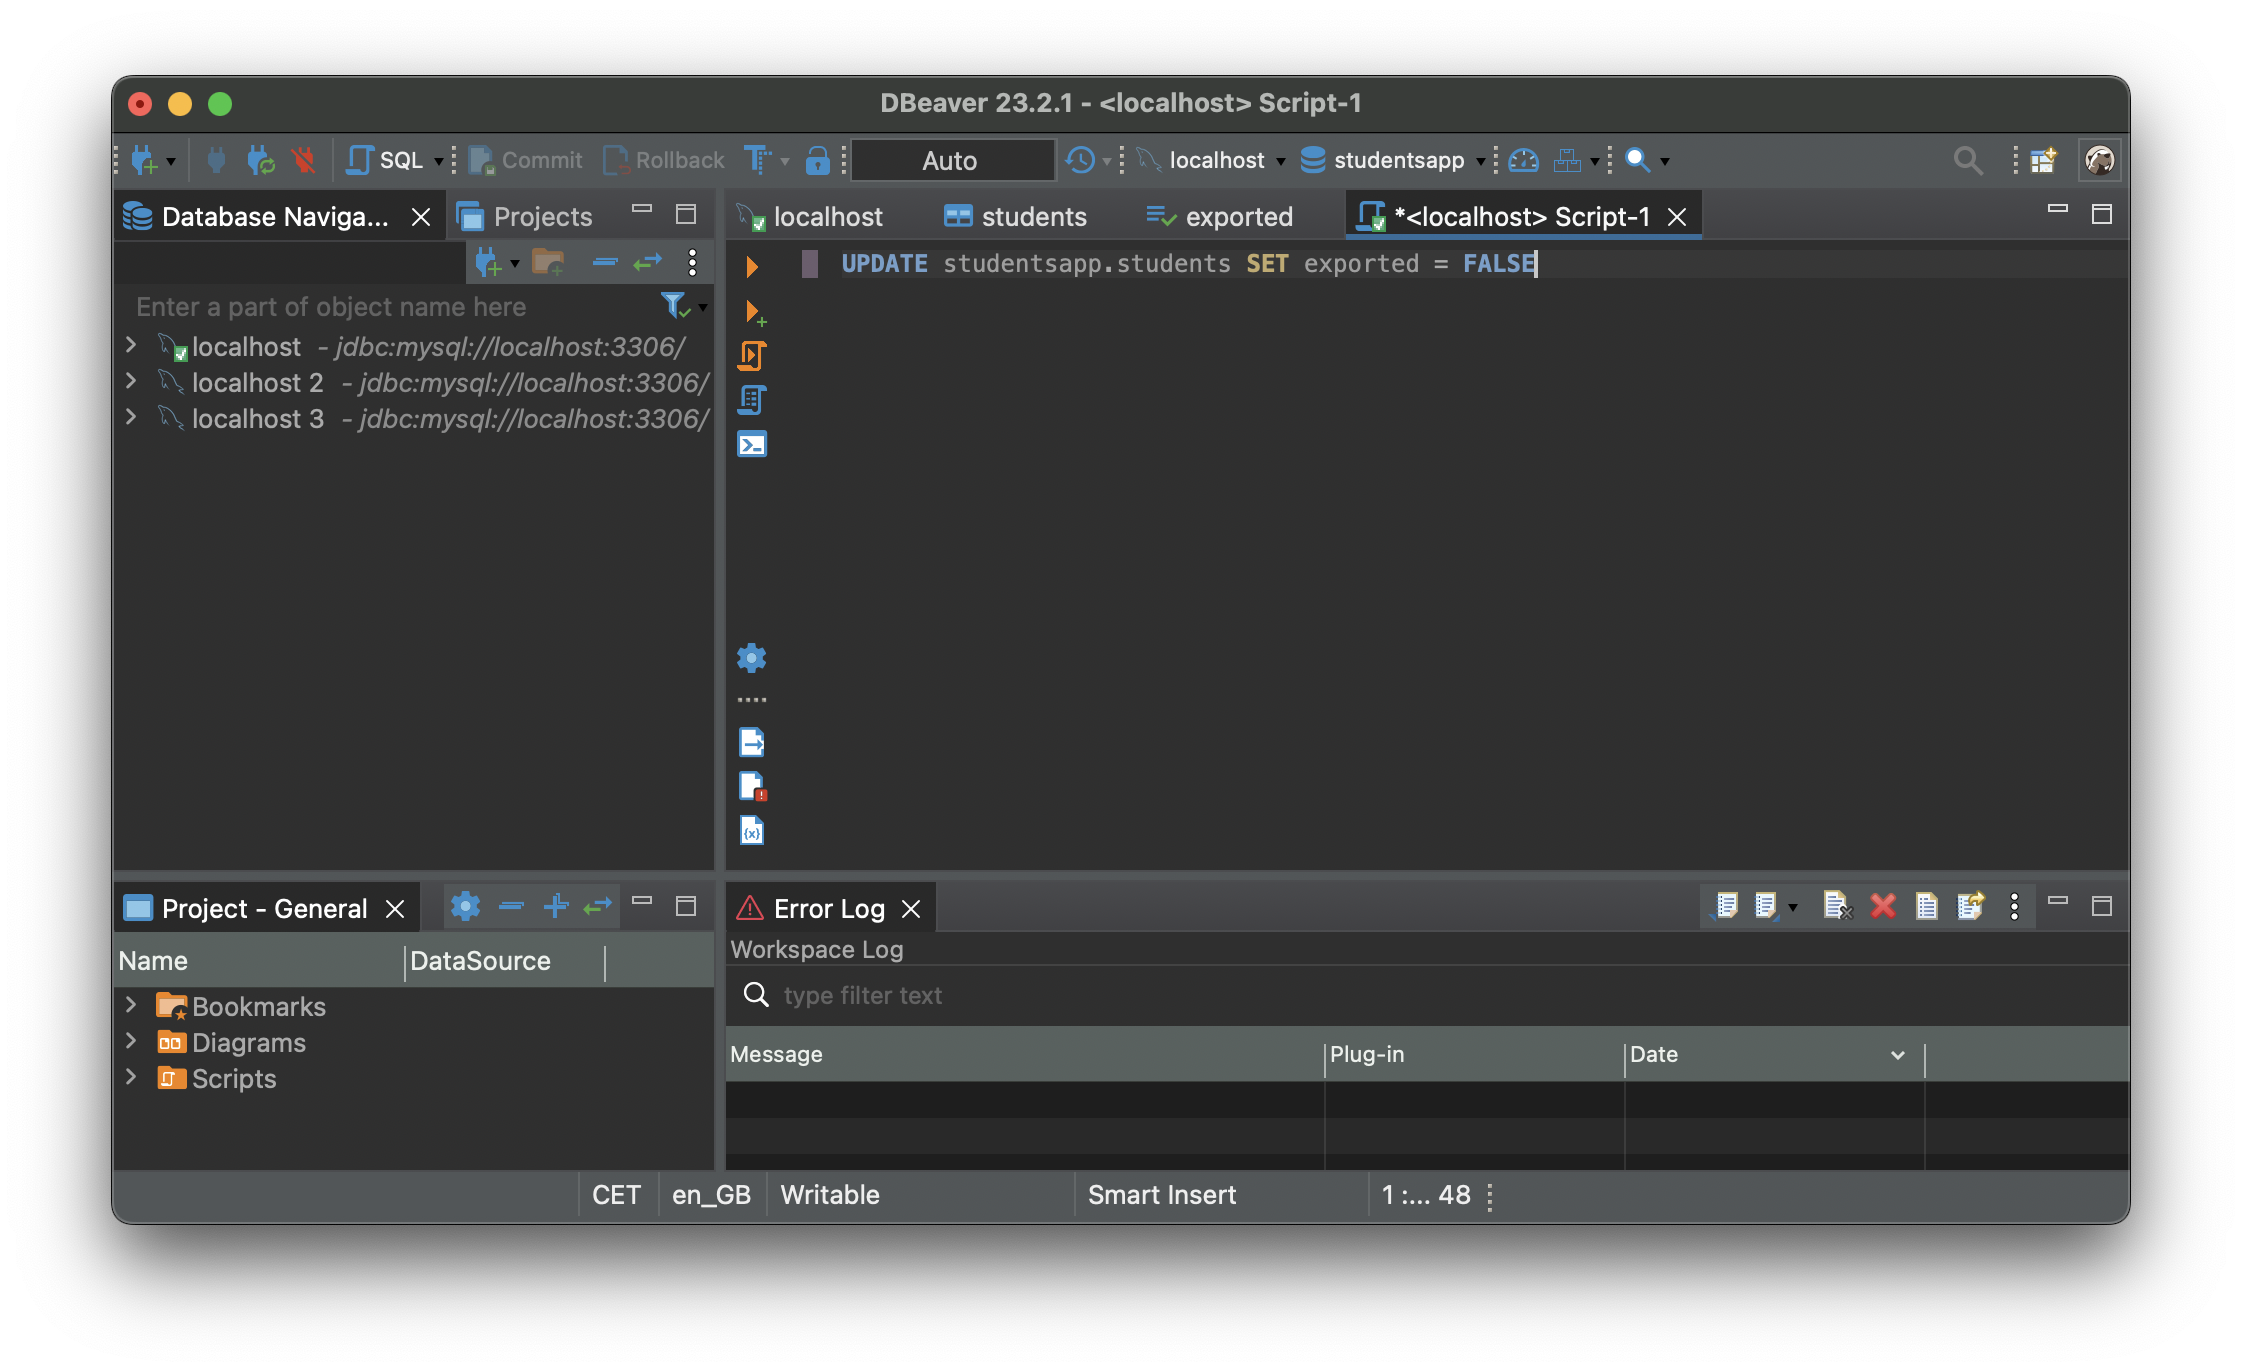The image size is (2242, 1372).
Task: Toggle link with editor in navigator
Action: tap(648, 263)
